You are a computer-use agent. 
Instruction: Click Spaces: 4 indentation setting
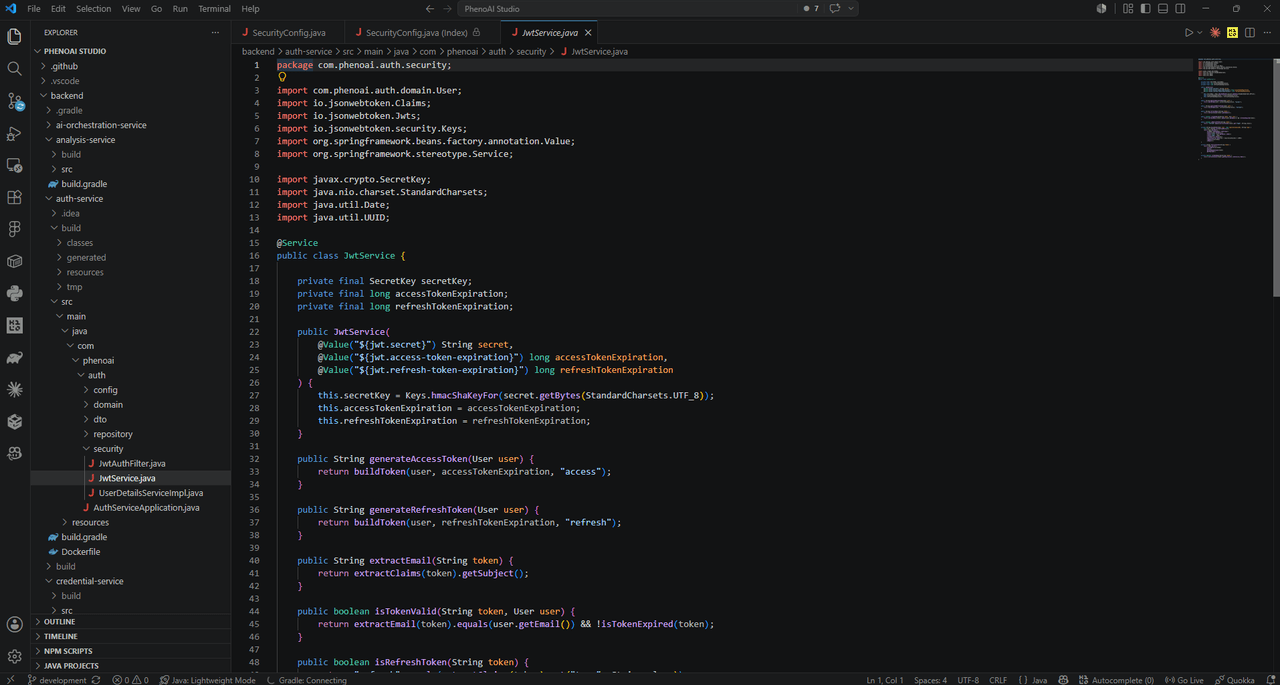coord(930,680)
